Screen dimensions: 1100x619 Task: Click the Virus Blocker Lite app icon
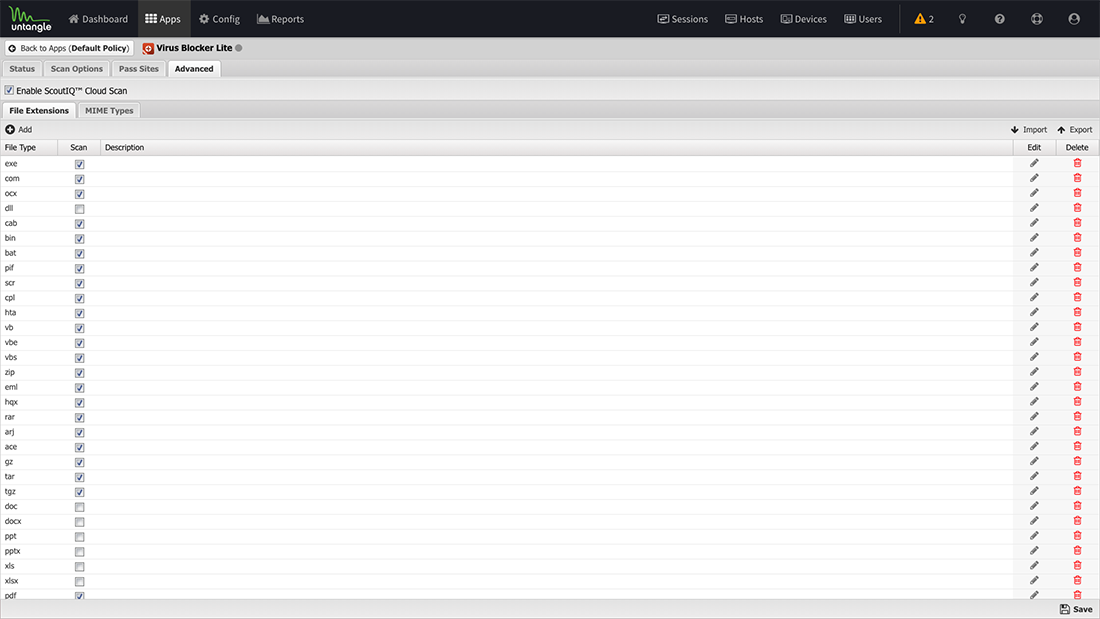point(148,48)
